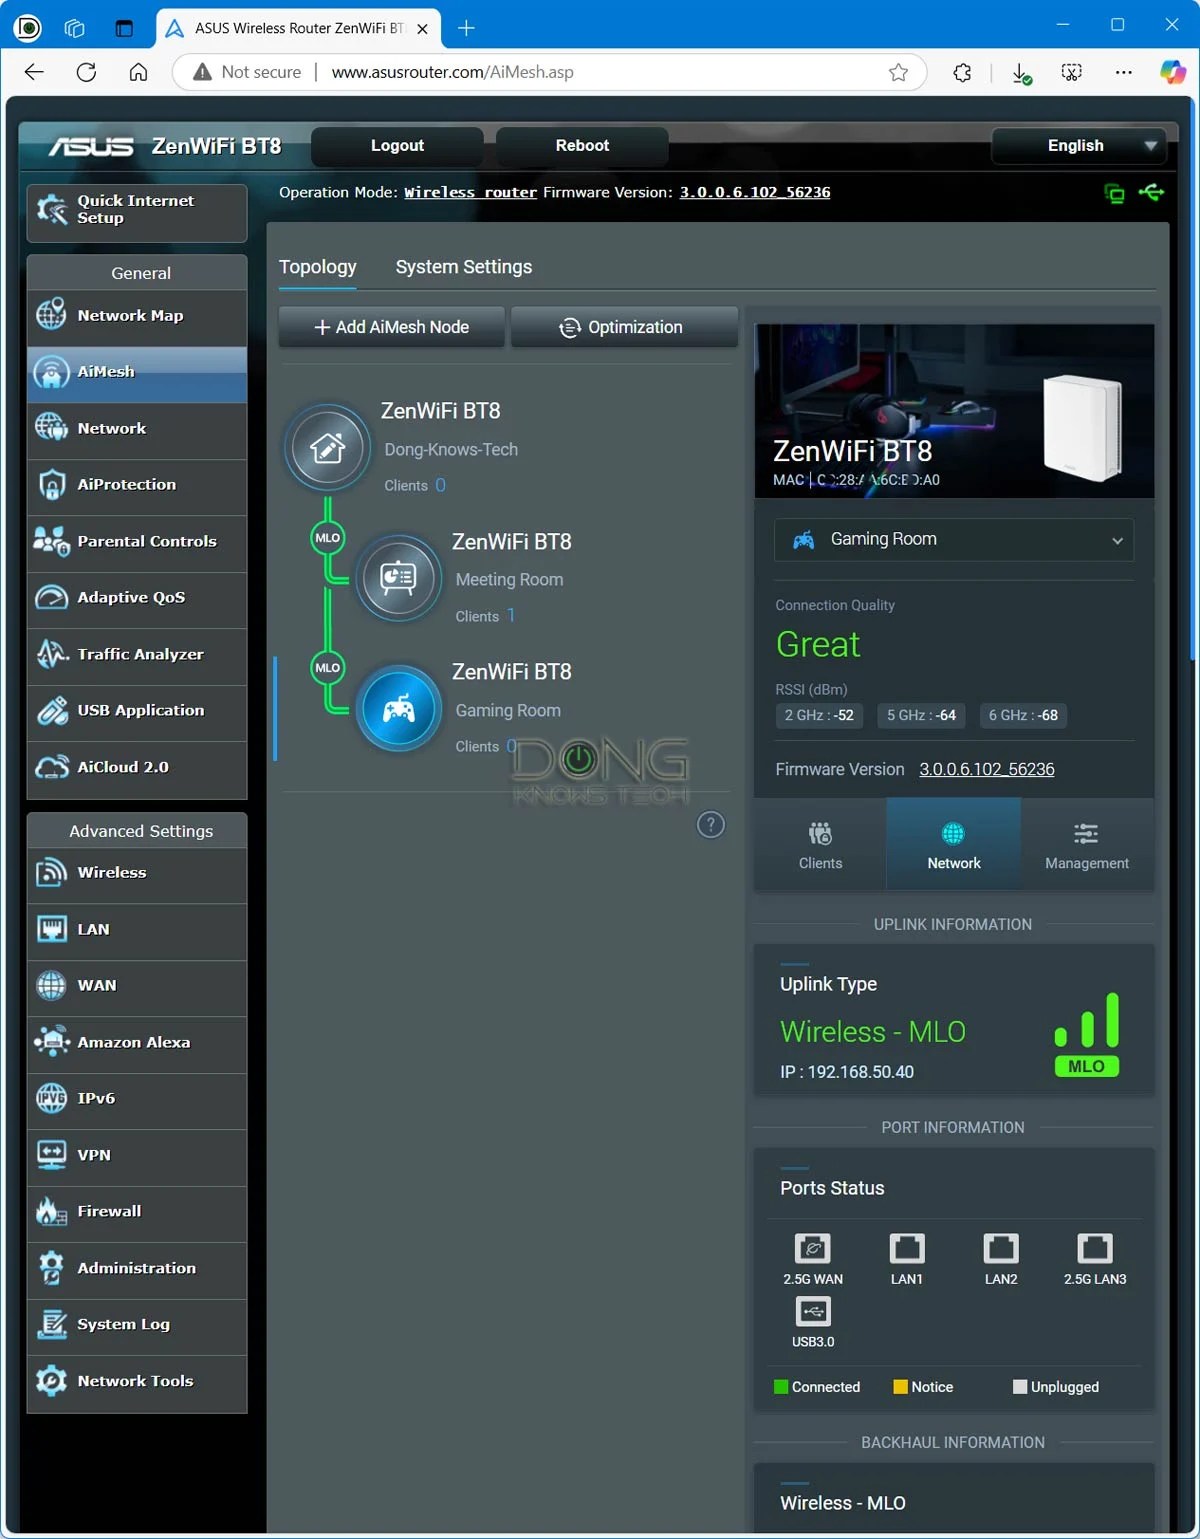This screenshot has width=1200, height=1539.
Task: Open Traffic Analyzer page
Action: click(137, 656)
